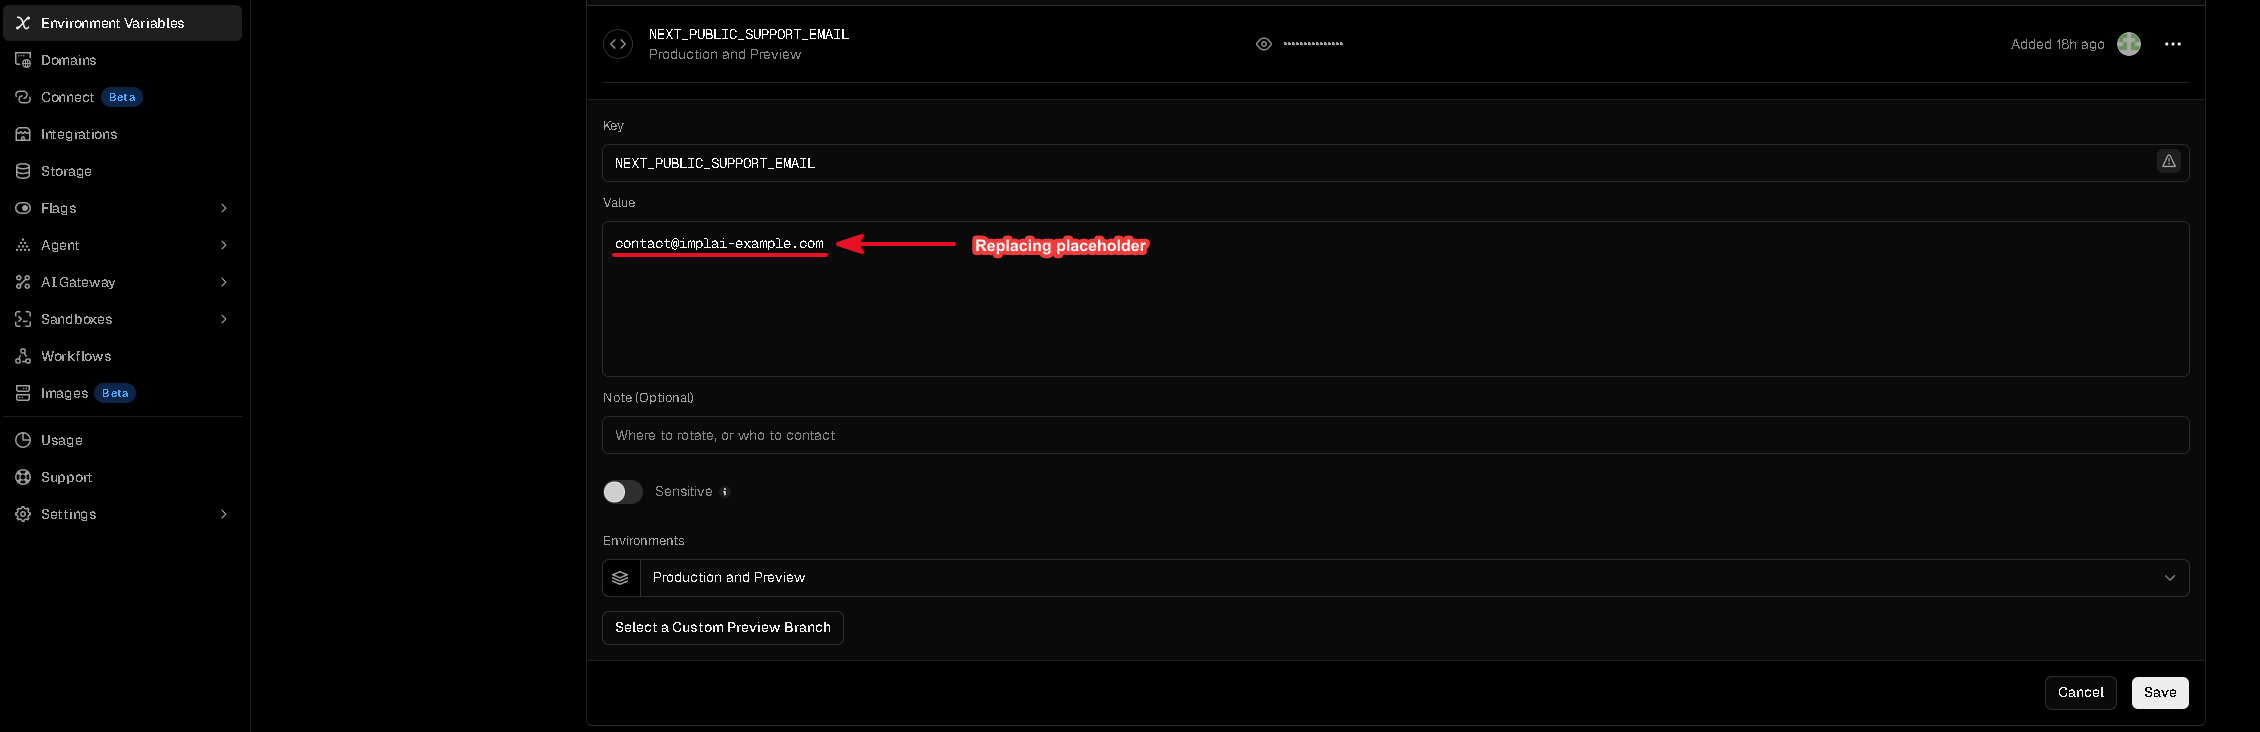
Task: Expand the AI Gateway submenu chevron
Action: click(224, 282)
